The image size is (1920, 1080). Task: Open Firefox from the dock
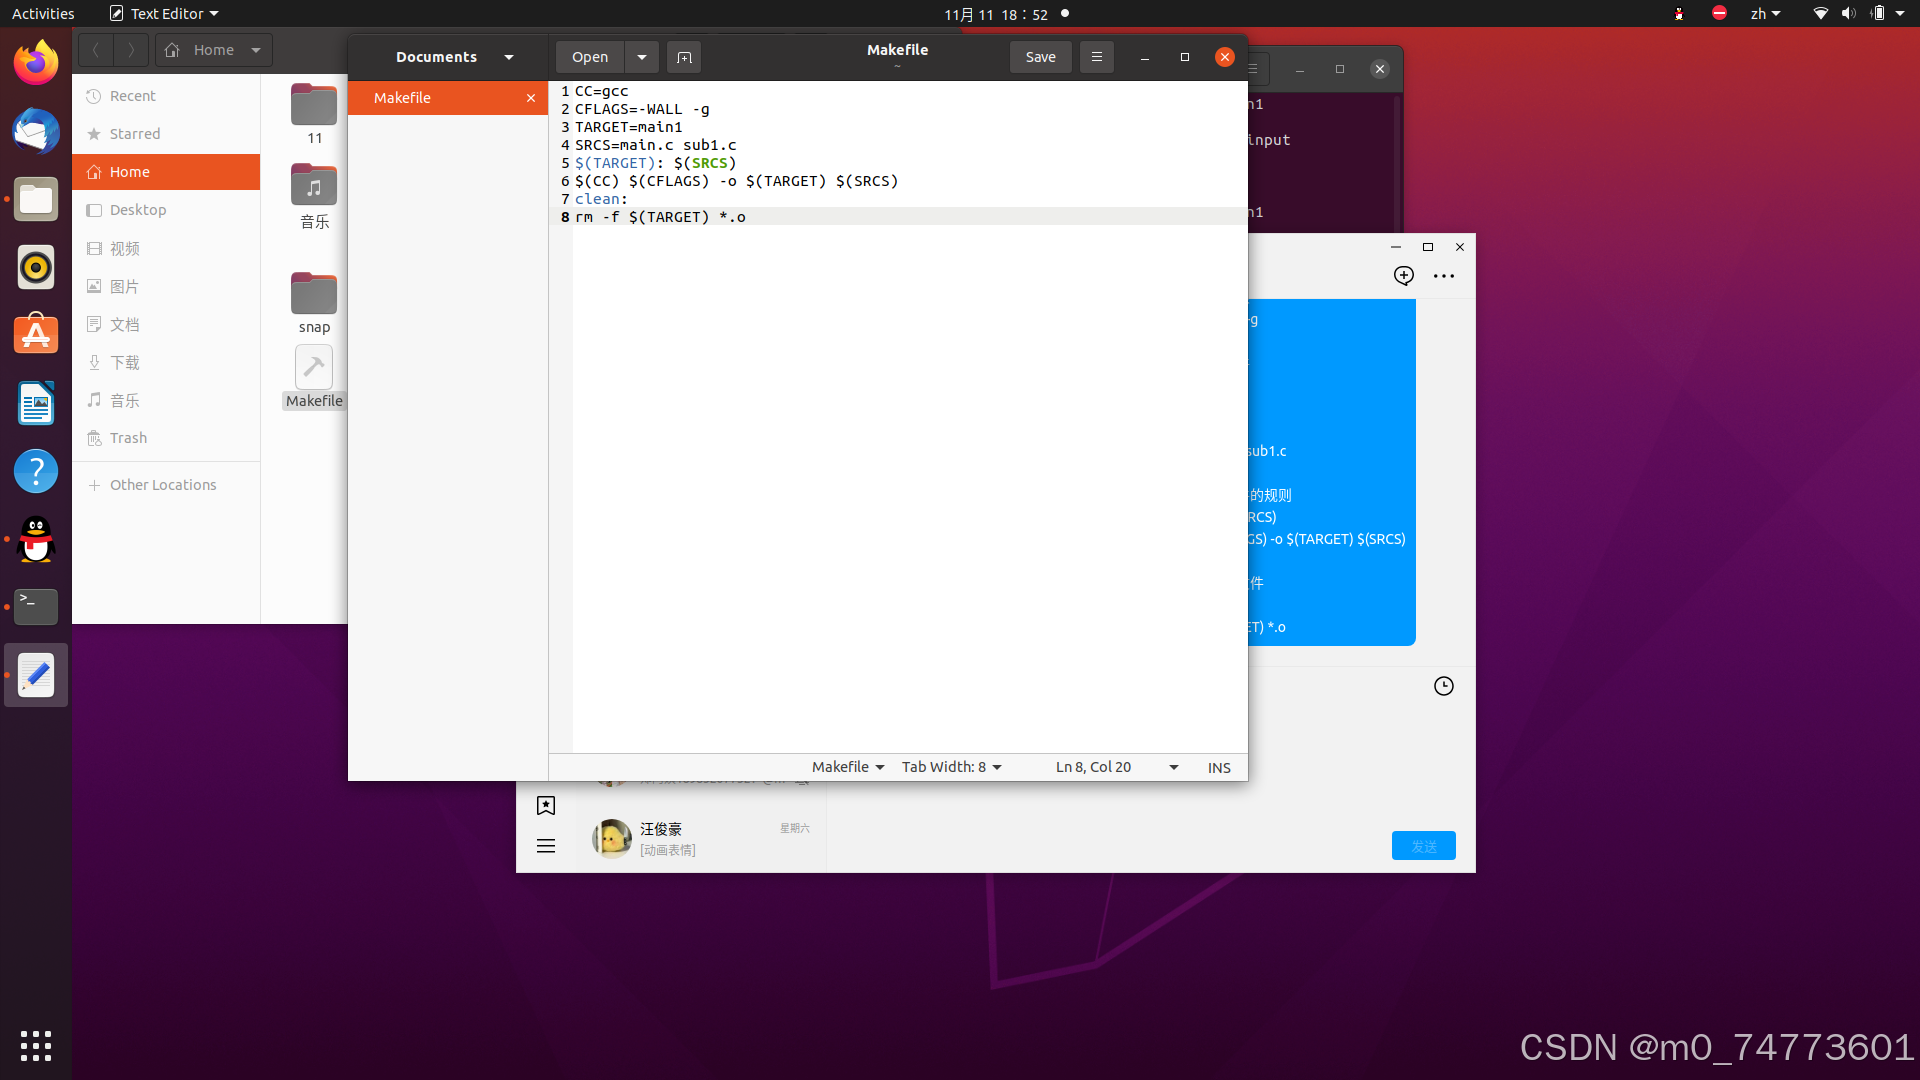point(36,61)
